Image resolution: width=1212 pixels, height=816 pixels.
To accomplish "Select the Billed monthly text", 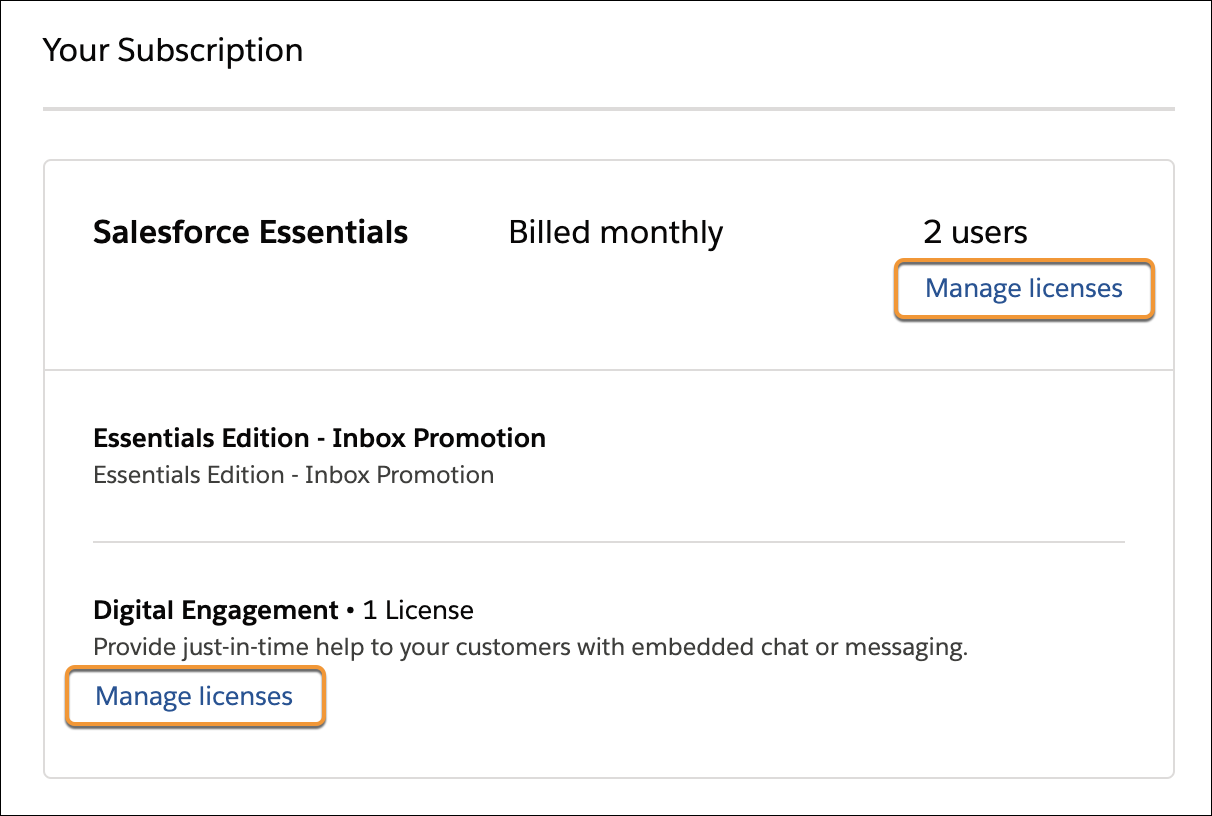I will pyautogui.click(x=616, y=233).
